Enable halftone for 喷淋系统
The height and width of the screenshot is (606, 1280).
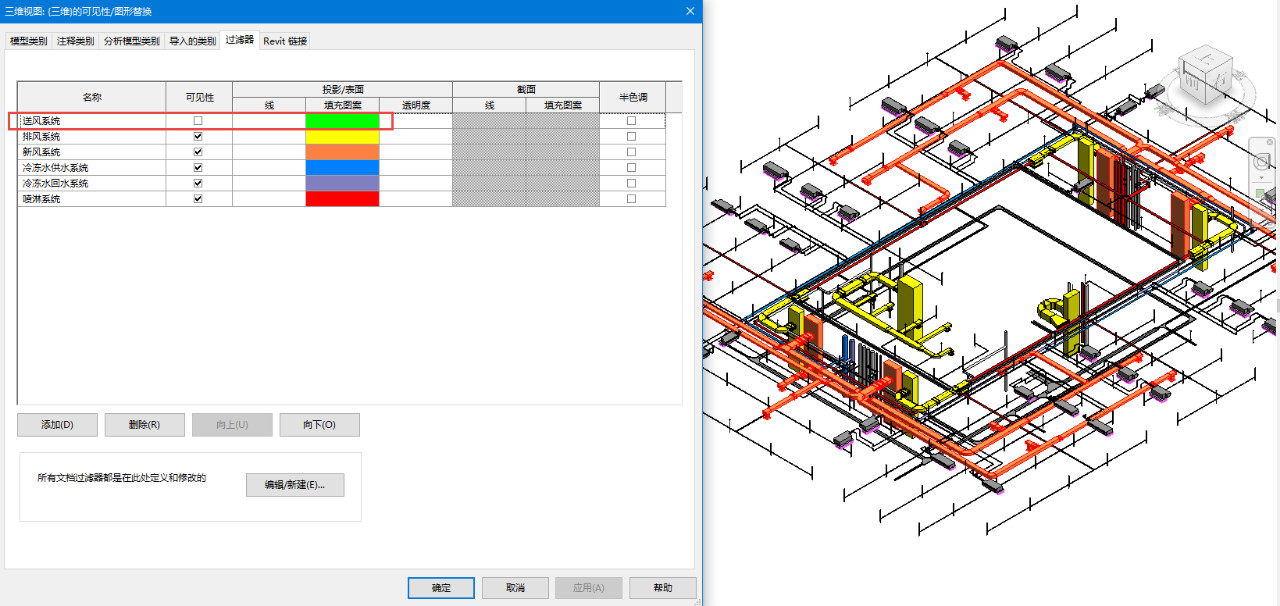click(631, 199)
